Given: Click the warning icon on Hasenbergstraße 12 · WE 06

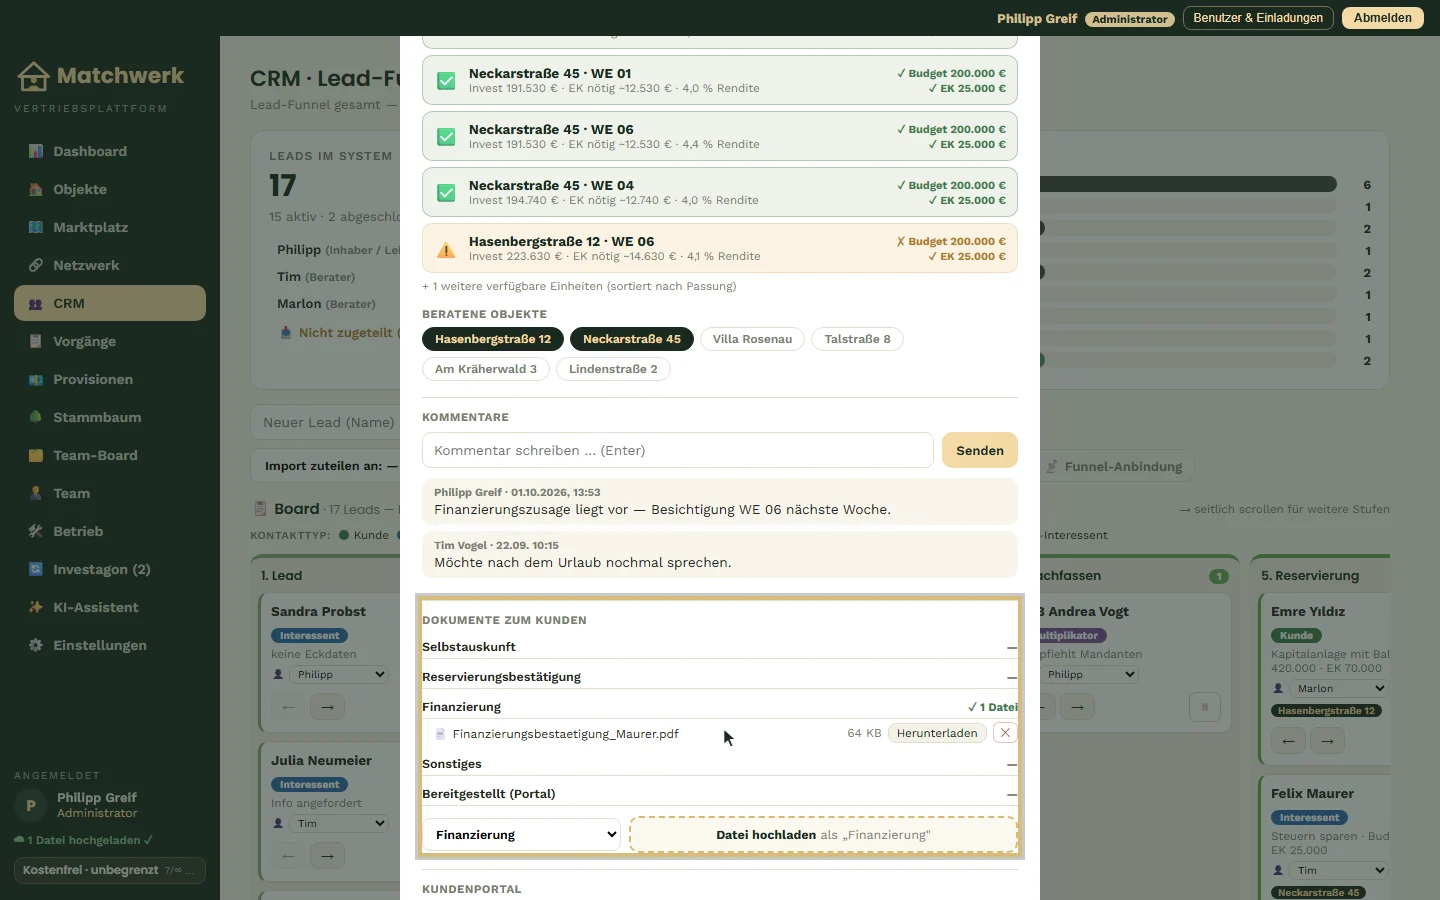Looking at the screenshot, I should tap(446, 249).
